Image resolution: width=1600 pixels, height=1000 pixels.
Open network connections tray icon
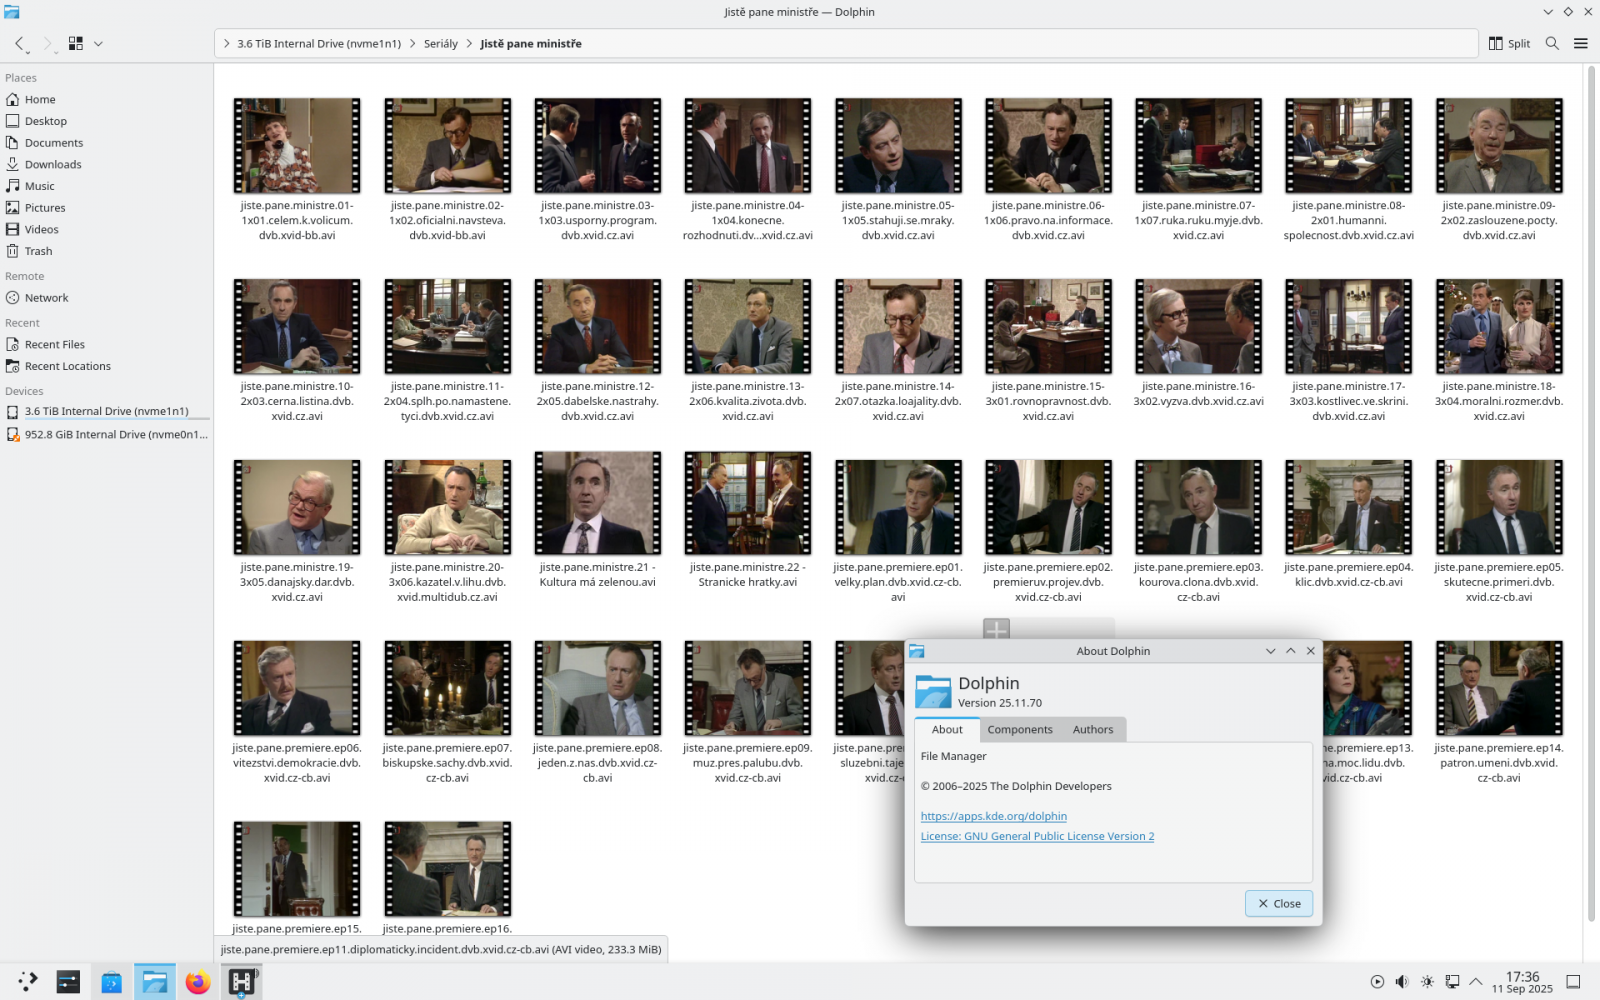(1452, 982)
